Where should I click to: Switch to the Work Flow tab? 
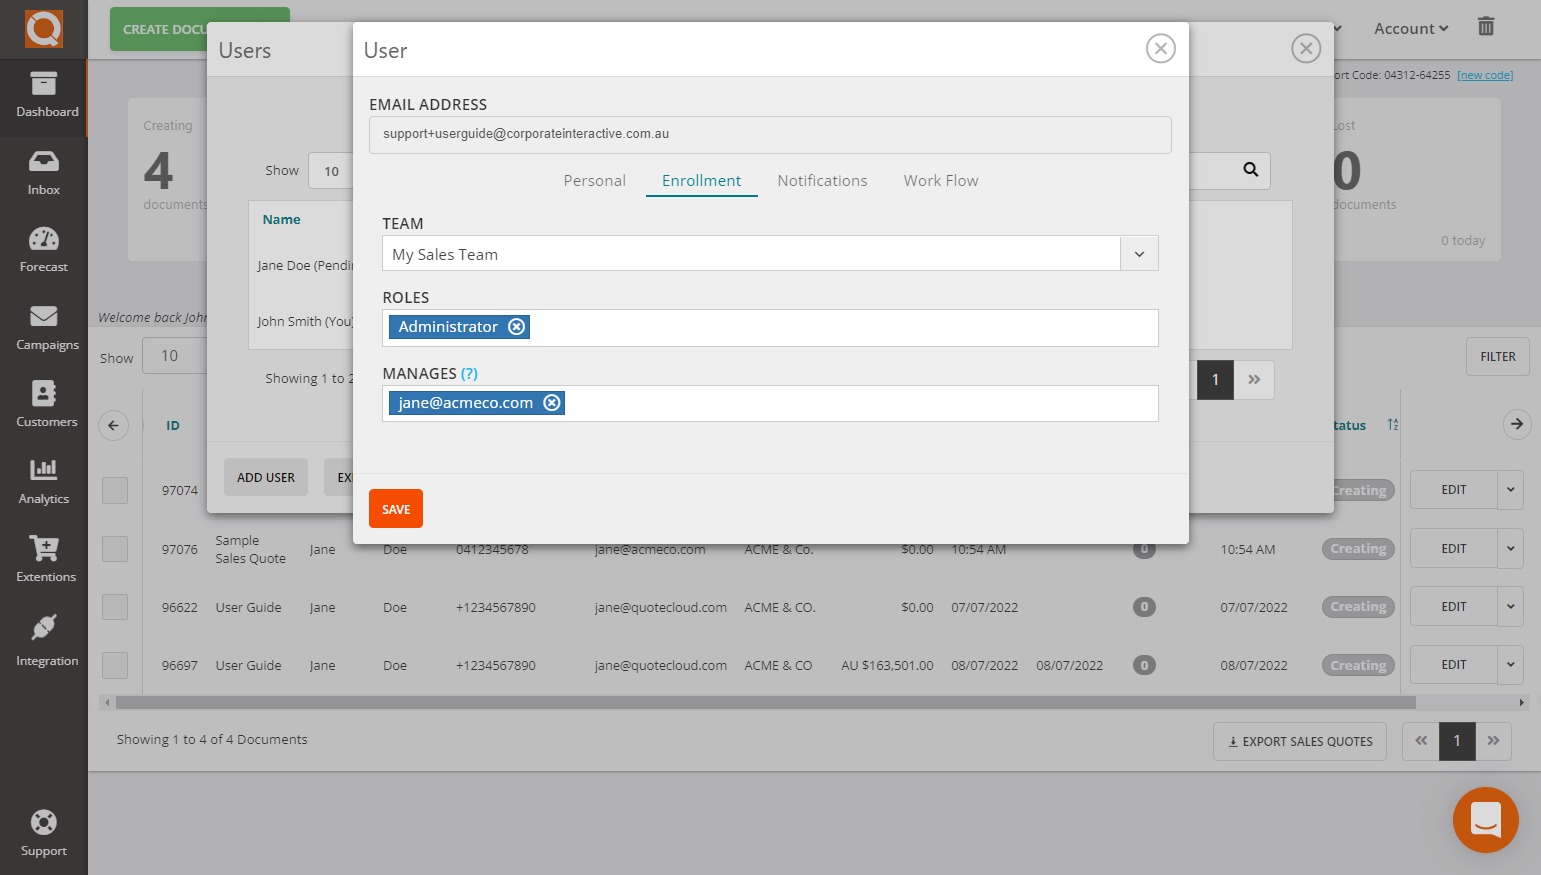coord(940,181)
